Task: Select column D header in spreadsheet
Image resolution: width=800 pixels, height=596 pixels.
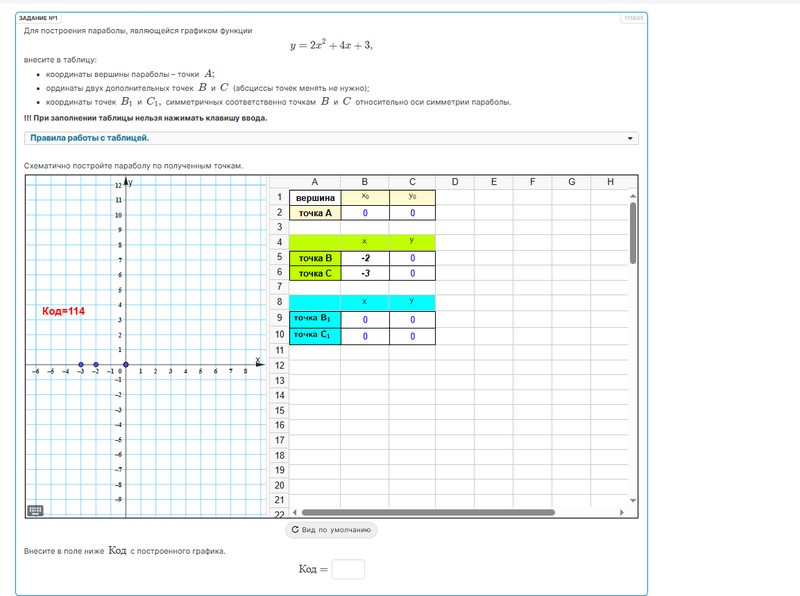Action: 454,182
